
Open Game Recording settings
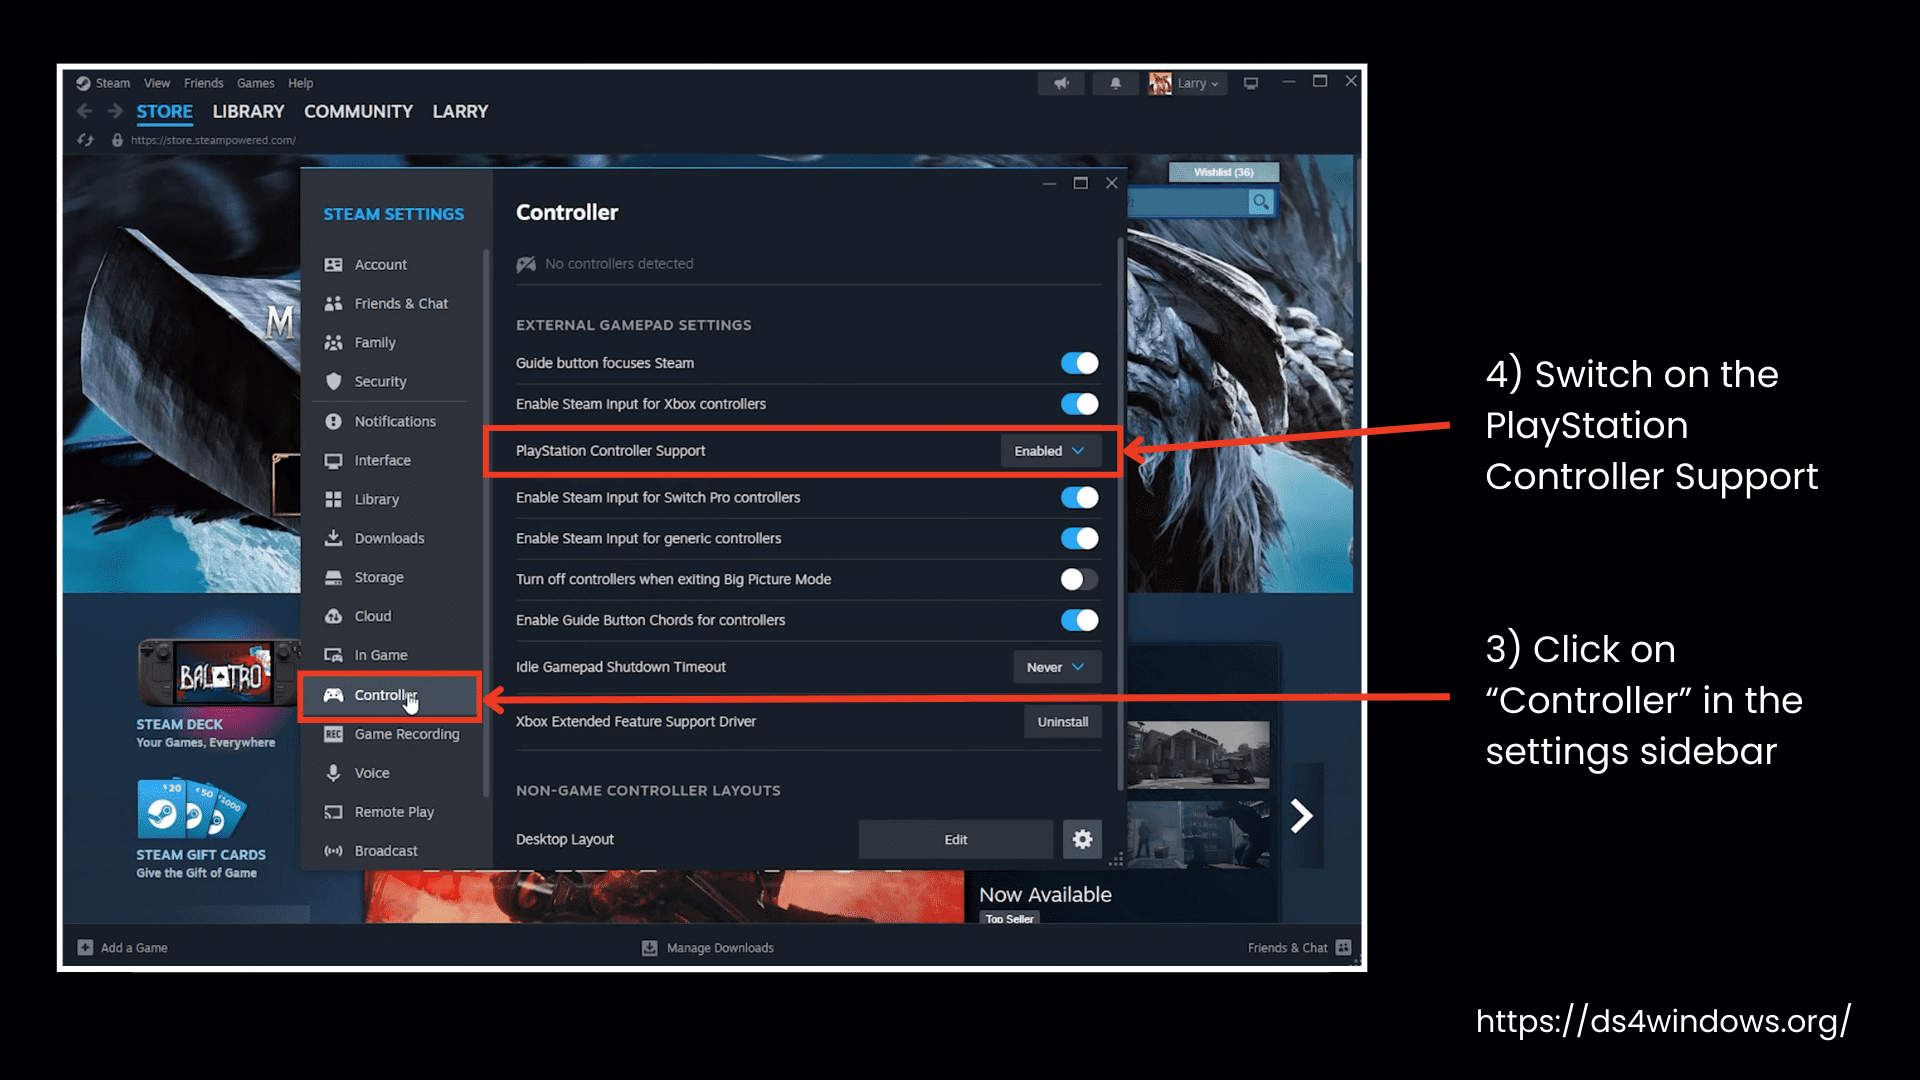click(x=392, y=734)
